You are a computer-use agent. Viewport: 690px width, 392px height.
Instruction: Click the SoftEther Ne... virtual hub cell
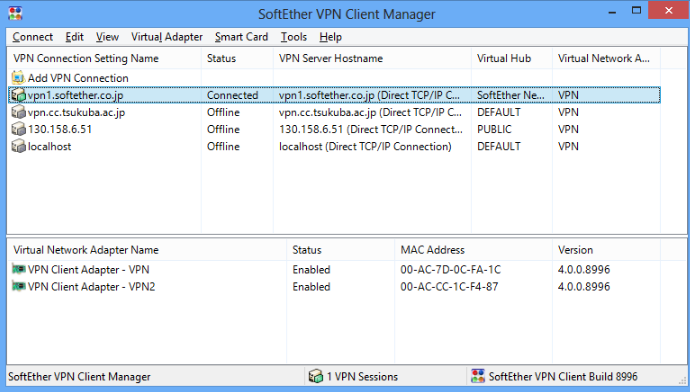pyautogui.click(x=510, y=95)
